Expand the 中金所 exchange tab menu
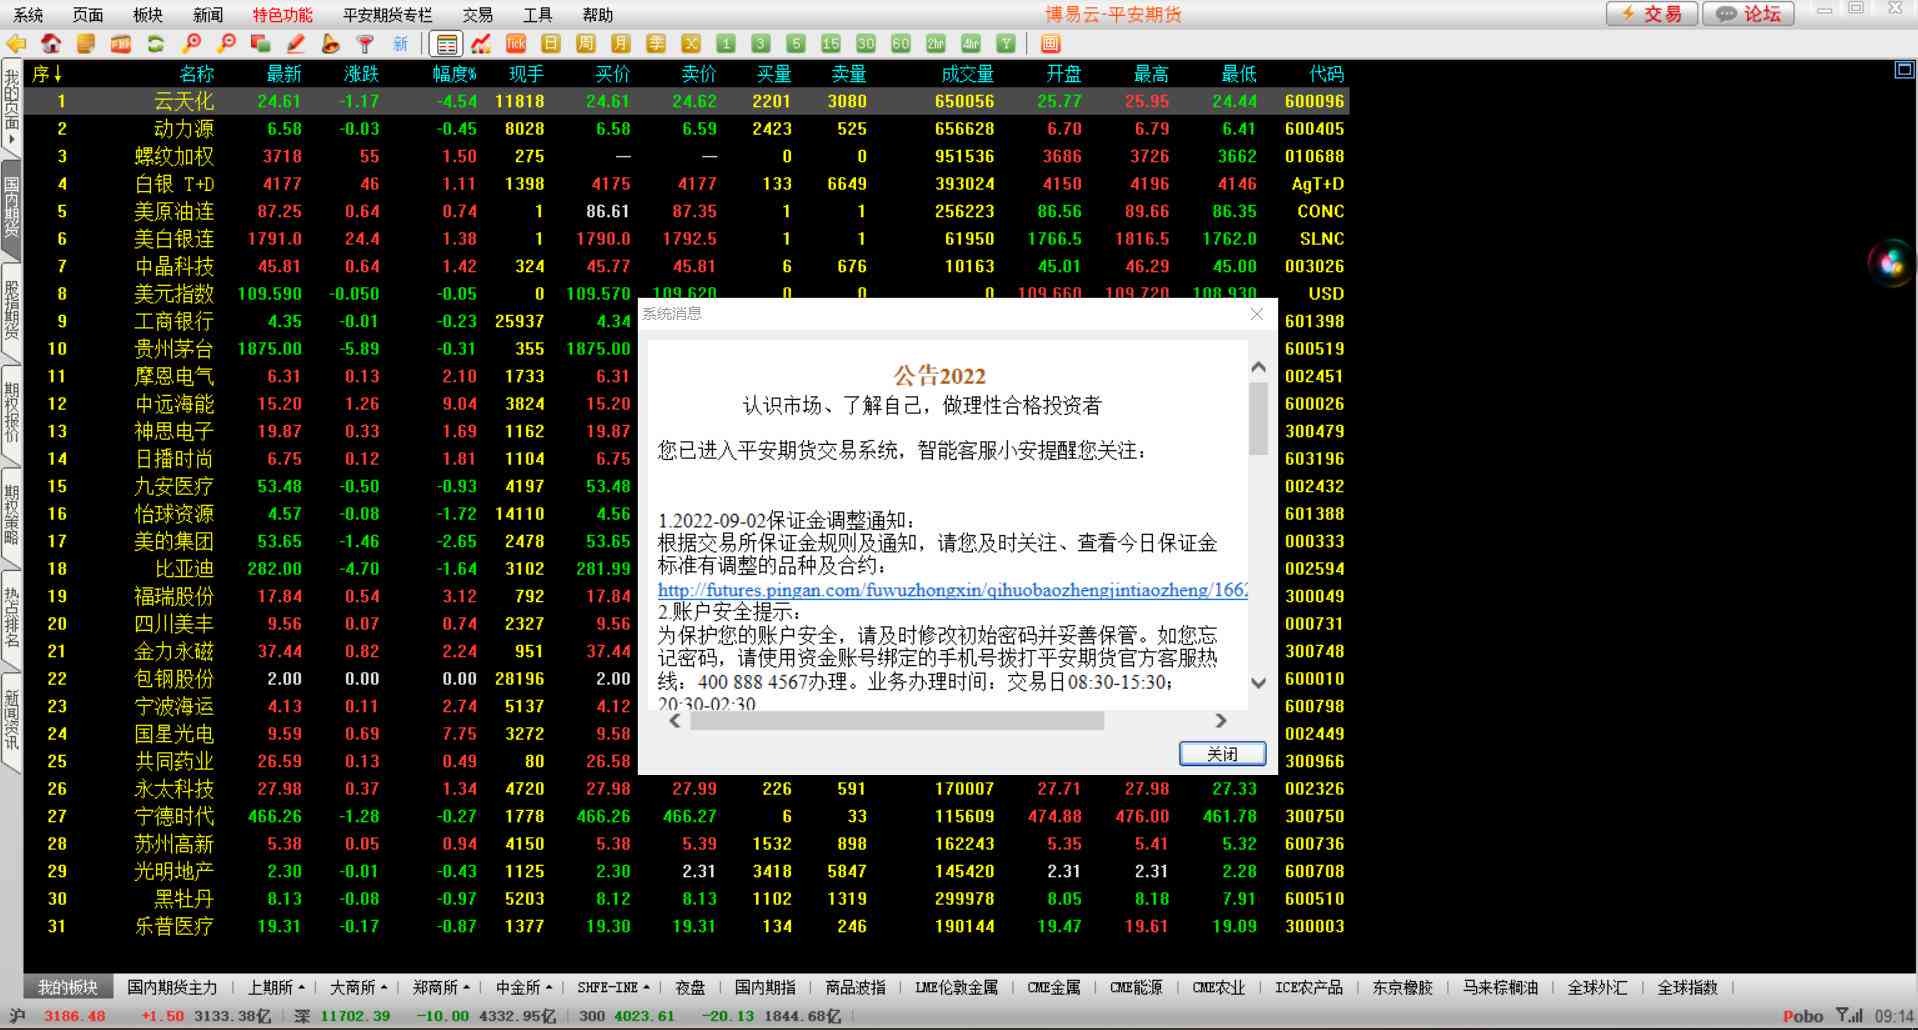This screenshot has width=1918, height=1030. (524, 988)
